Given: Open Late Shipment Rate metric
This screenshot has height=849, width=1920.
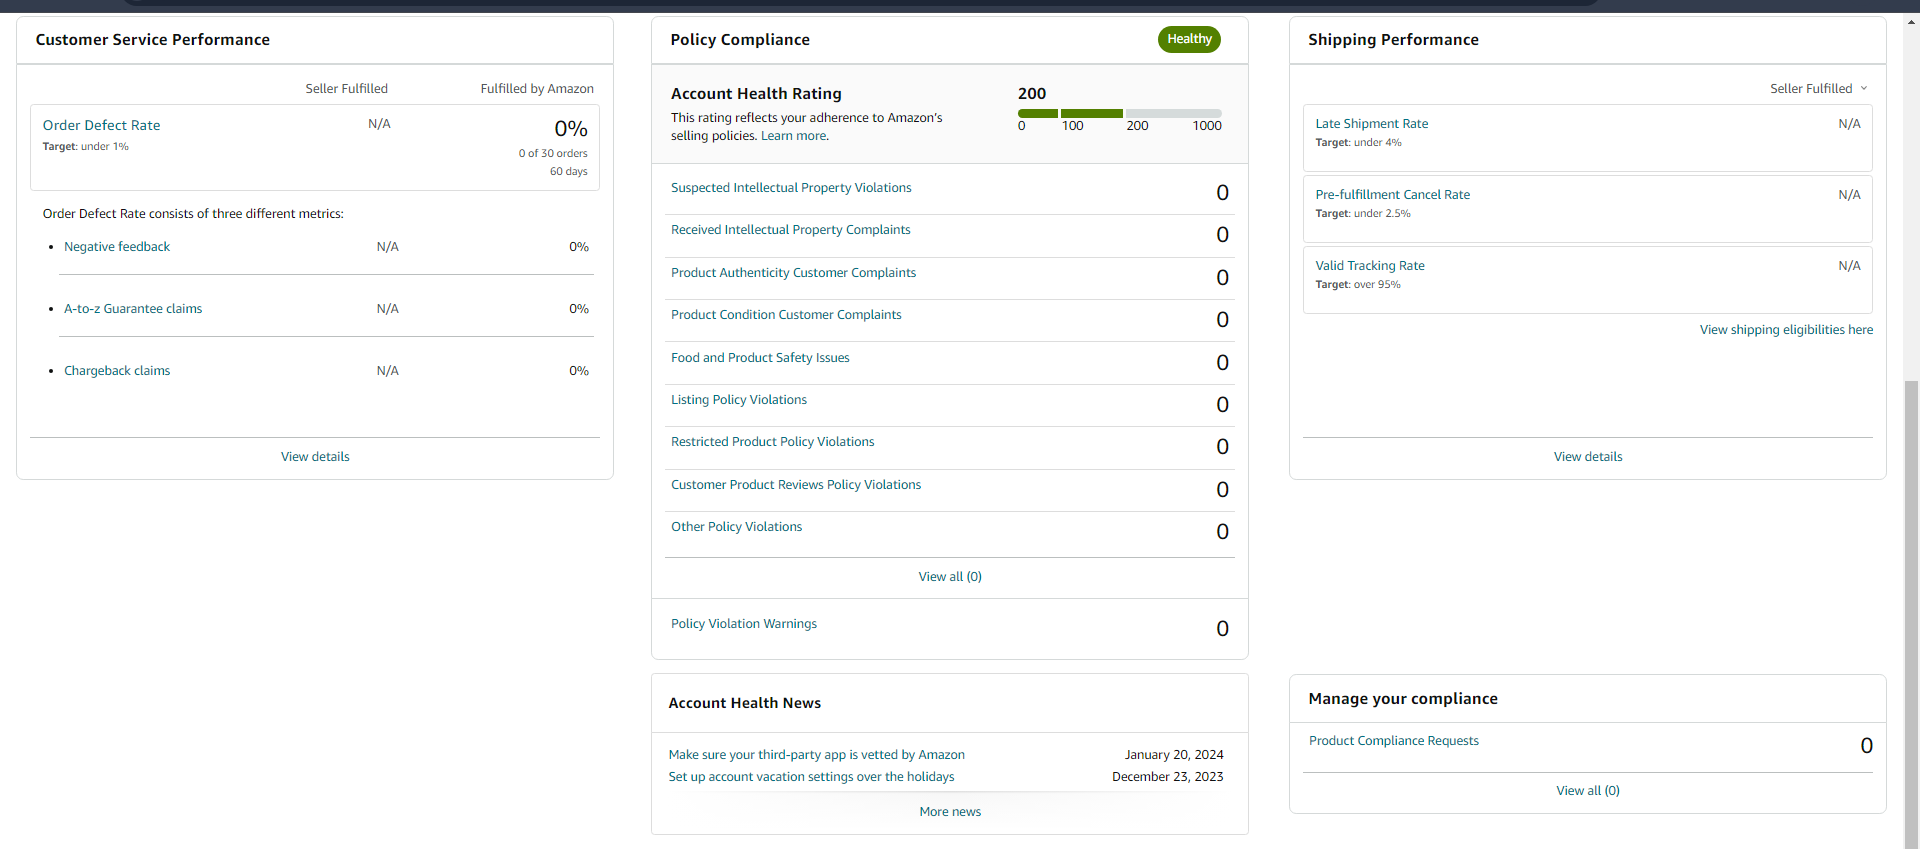Looking at the screenshot, I should pos(1372,124).
